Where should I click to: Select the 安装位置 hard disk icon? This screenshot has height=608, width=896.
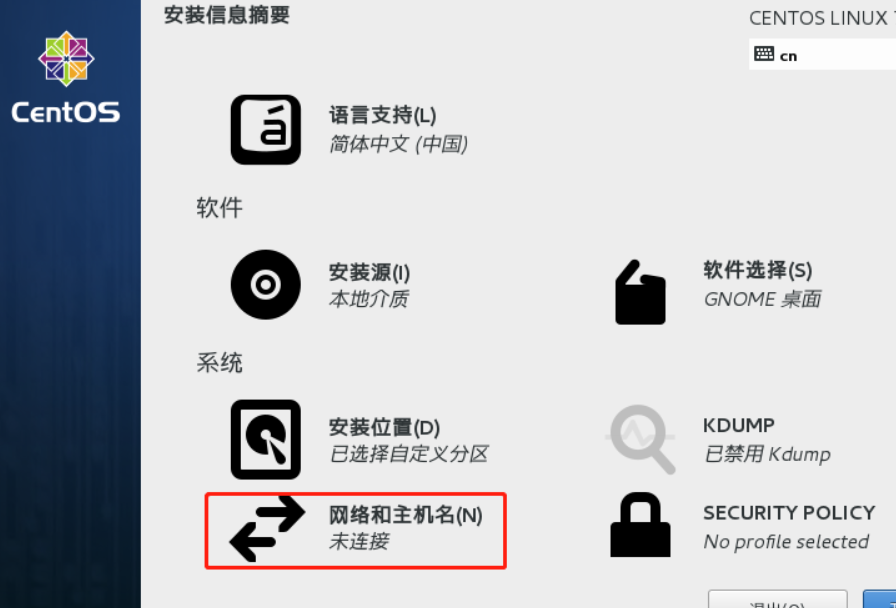pyautogui.click(x=266, y=439)
